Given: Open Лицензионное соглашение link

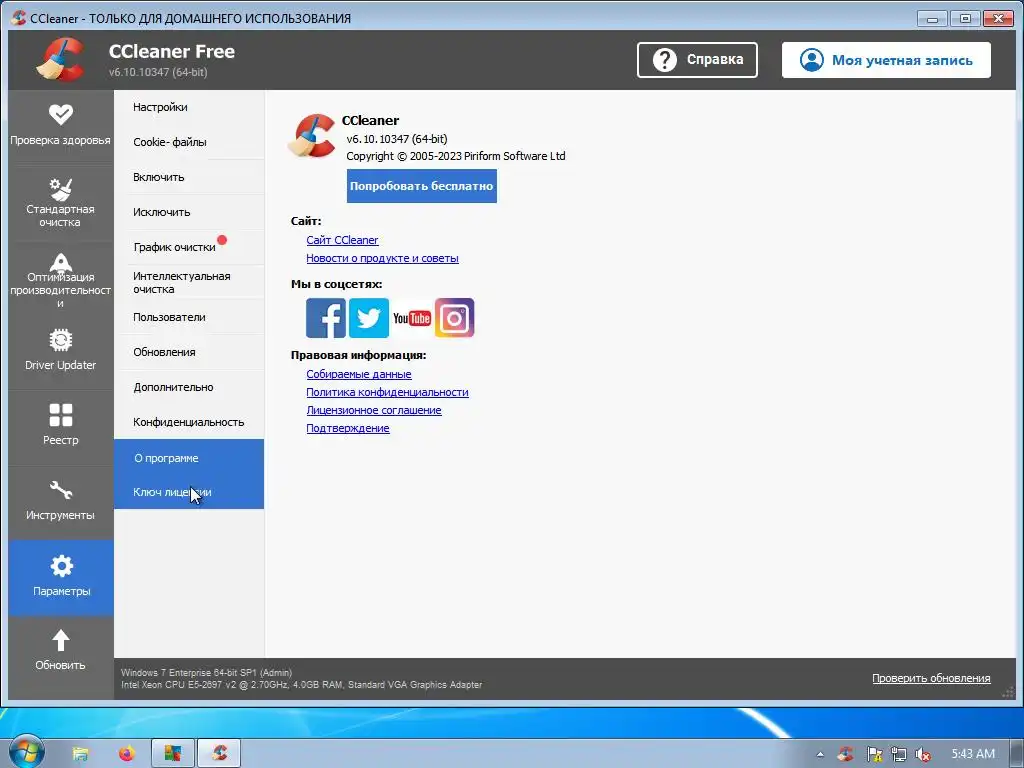Looking at the screenshot, I should [x=374, y=410].
